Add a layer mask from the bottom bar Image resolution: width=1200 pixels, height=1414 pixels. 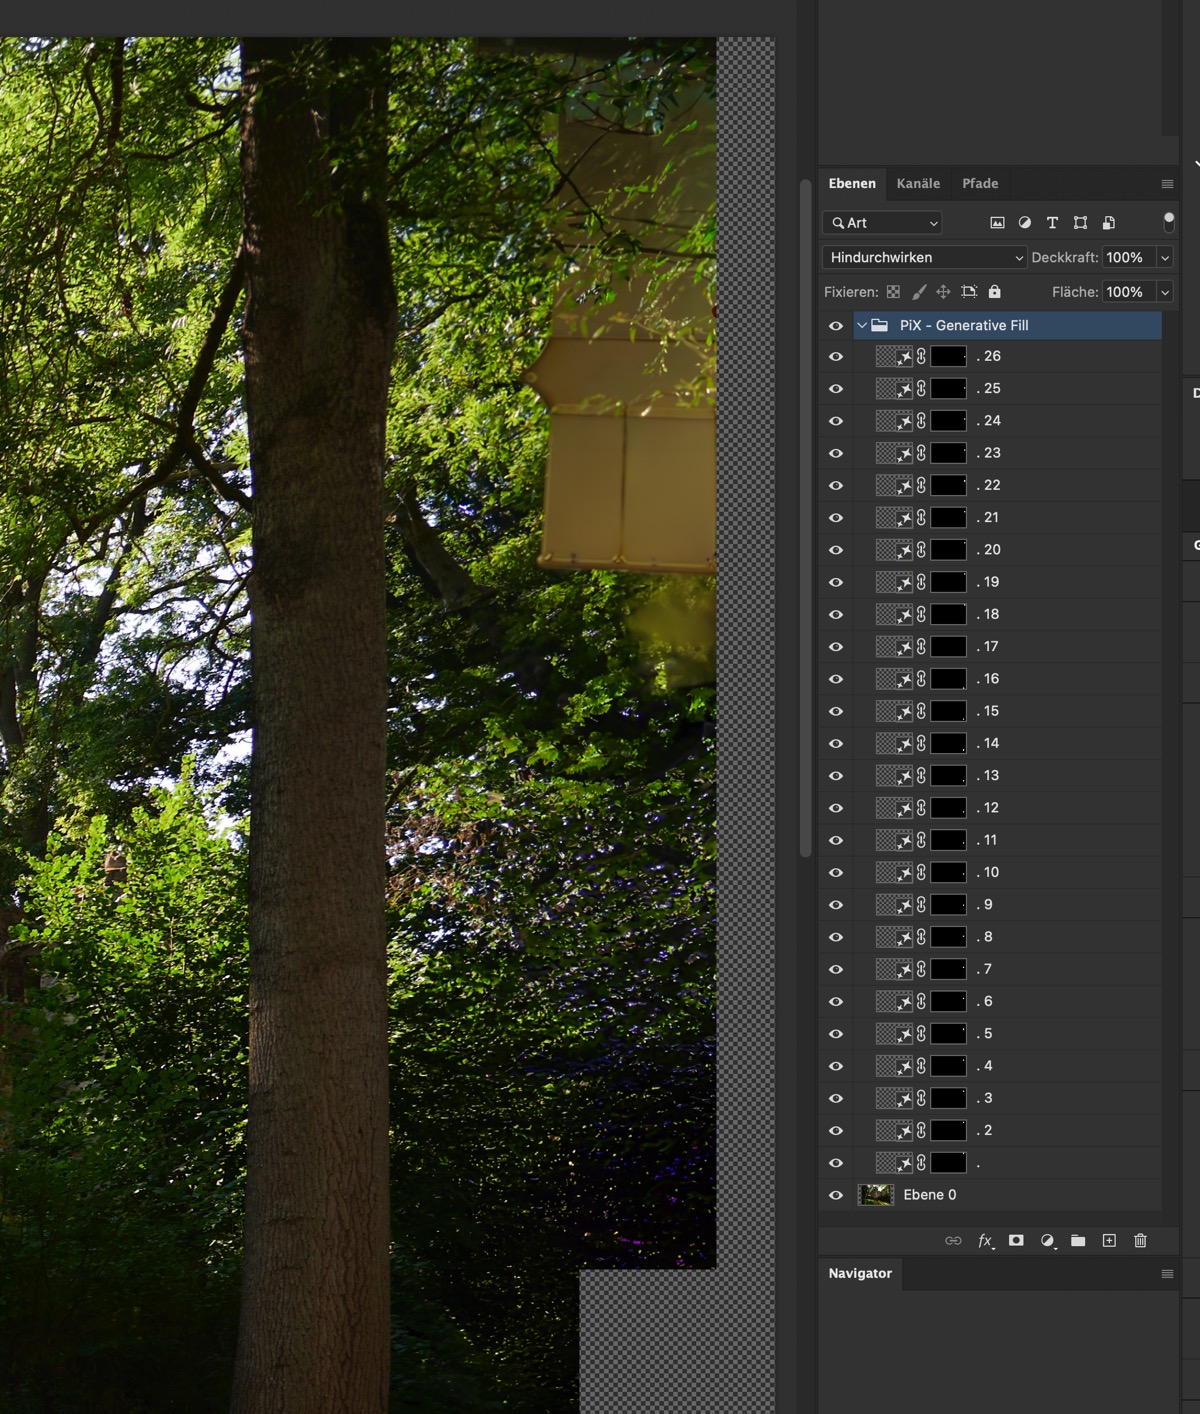[x=1016, y=1241]
